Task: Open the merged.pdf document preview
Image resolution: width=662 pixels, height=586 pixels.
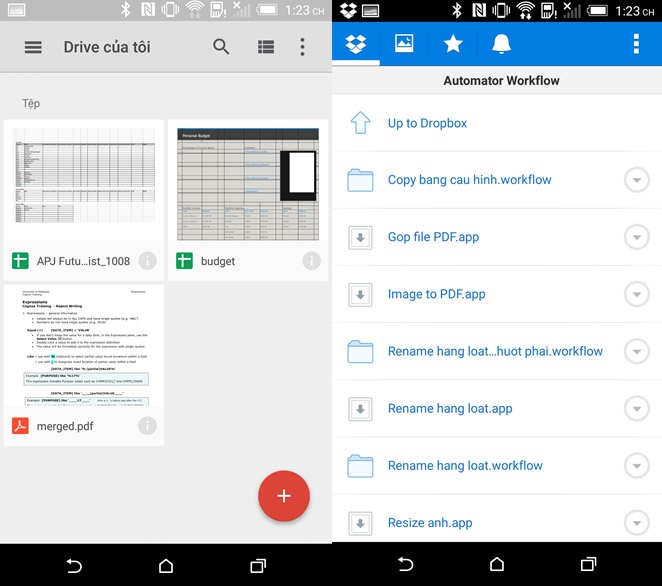Action: coord(84,345)
